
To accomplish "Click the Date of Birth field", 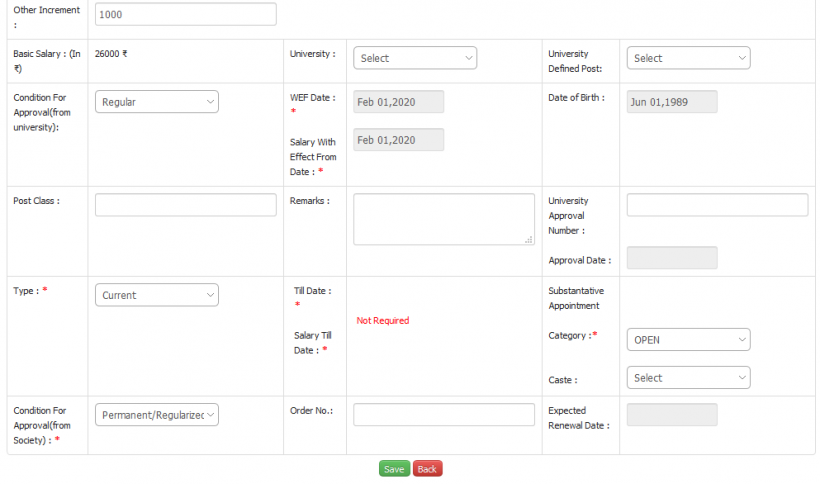I will pos(672,102).
